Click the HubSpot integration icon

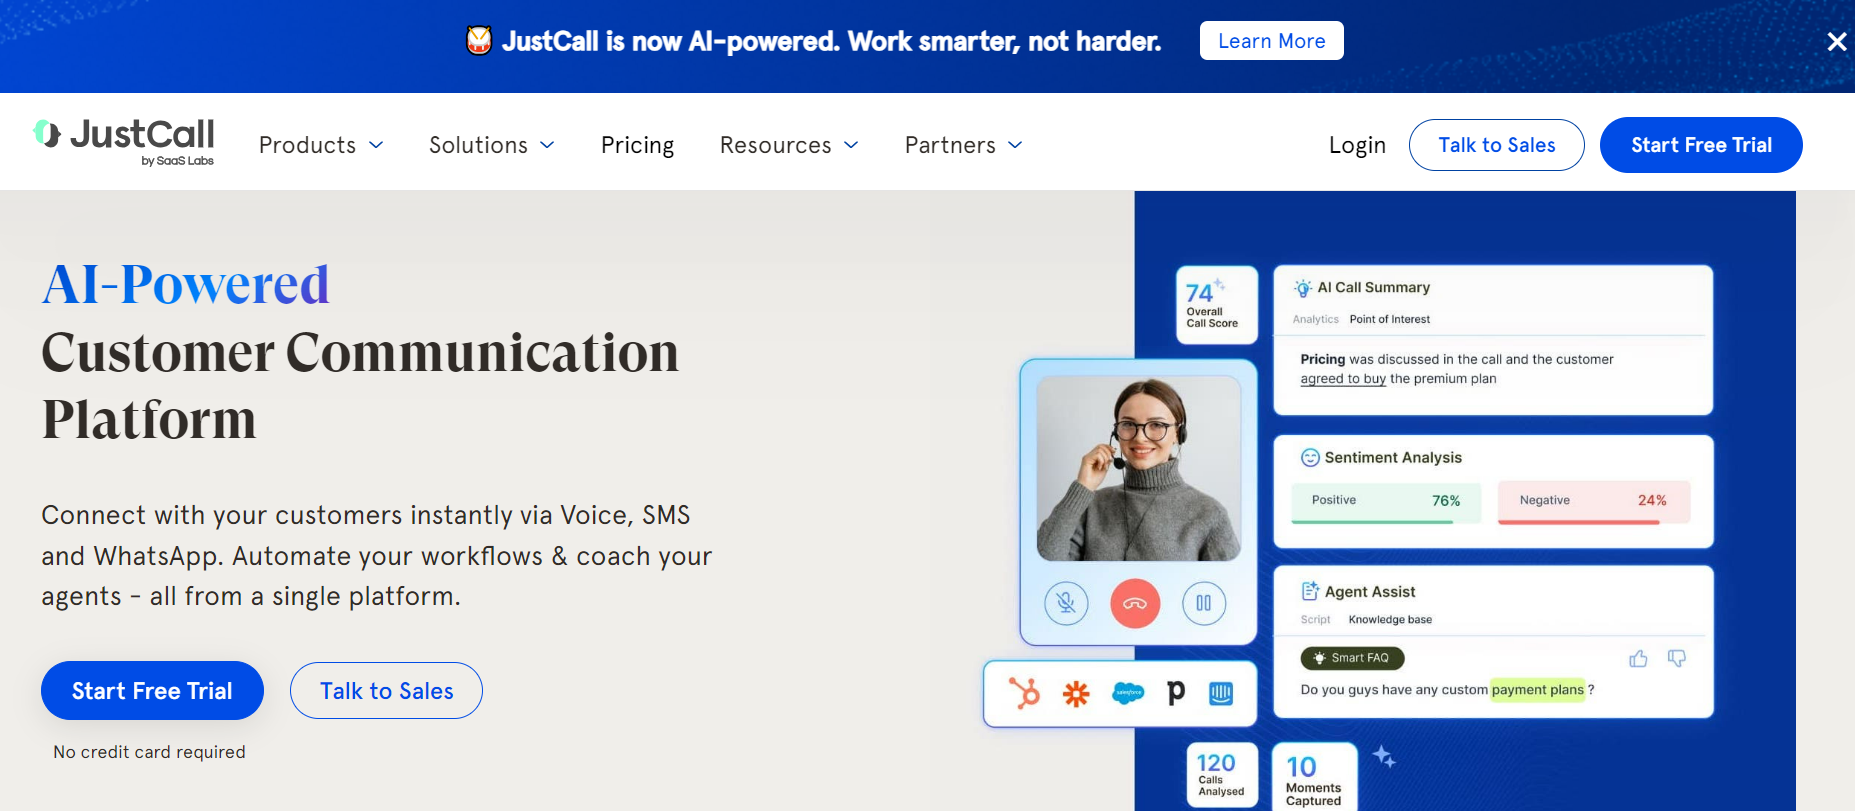pos(1024,692)
